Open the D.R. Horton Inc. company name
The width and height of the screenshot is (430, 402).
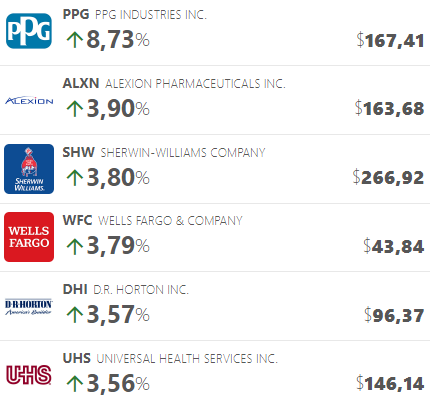141,290
